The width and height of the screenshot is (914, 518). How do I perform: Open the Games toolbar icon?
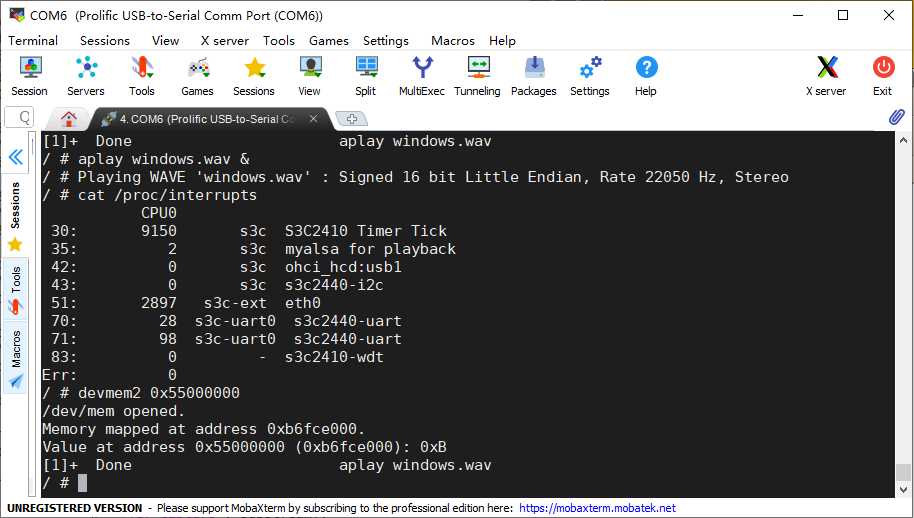click(198, 75)
